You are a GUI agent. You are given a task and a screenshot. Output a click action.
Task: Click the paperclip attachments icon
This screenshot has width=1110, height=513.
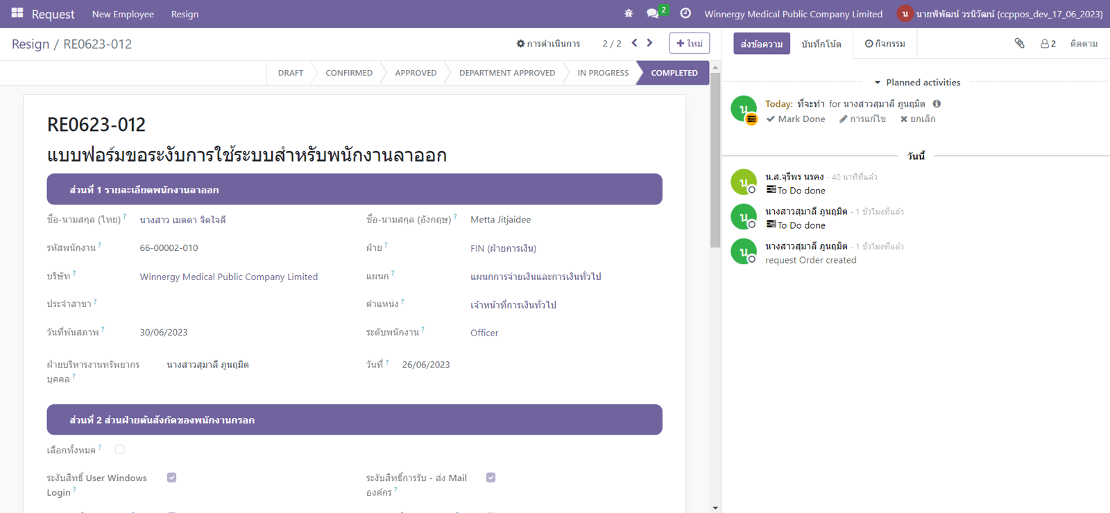1019,44
